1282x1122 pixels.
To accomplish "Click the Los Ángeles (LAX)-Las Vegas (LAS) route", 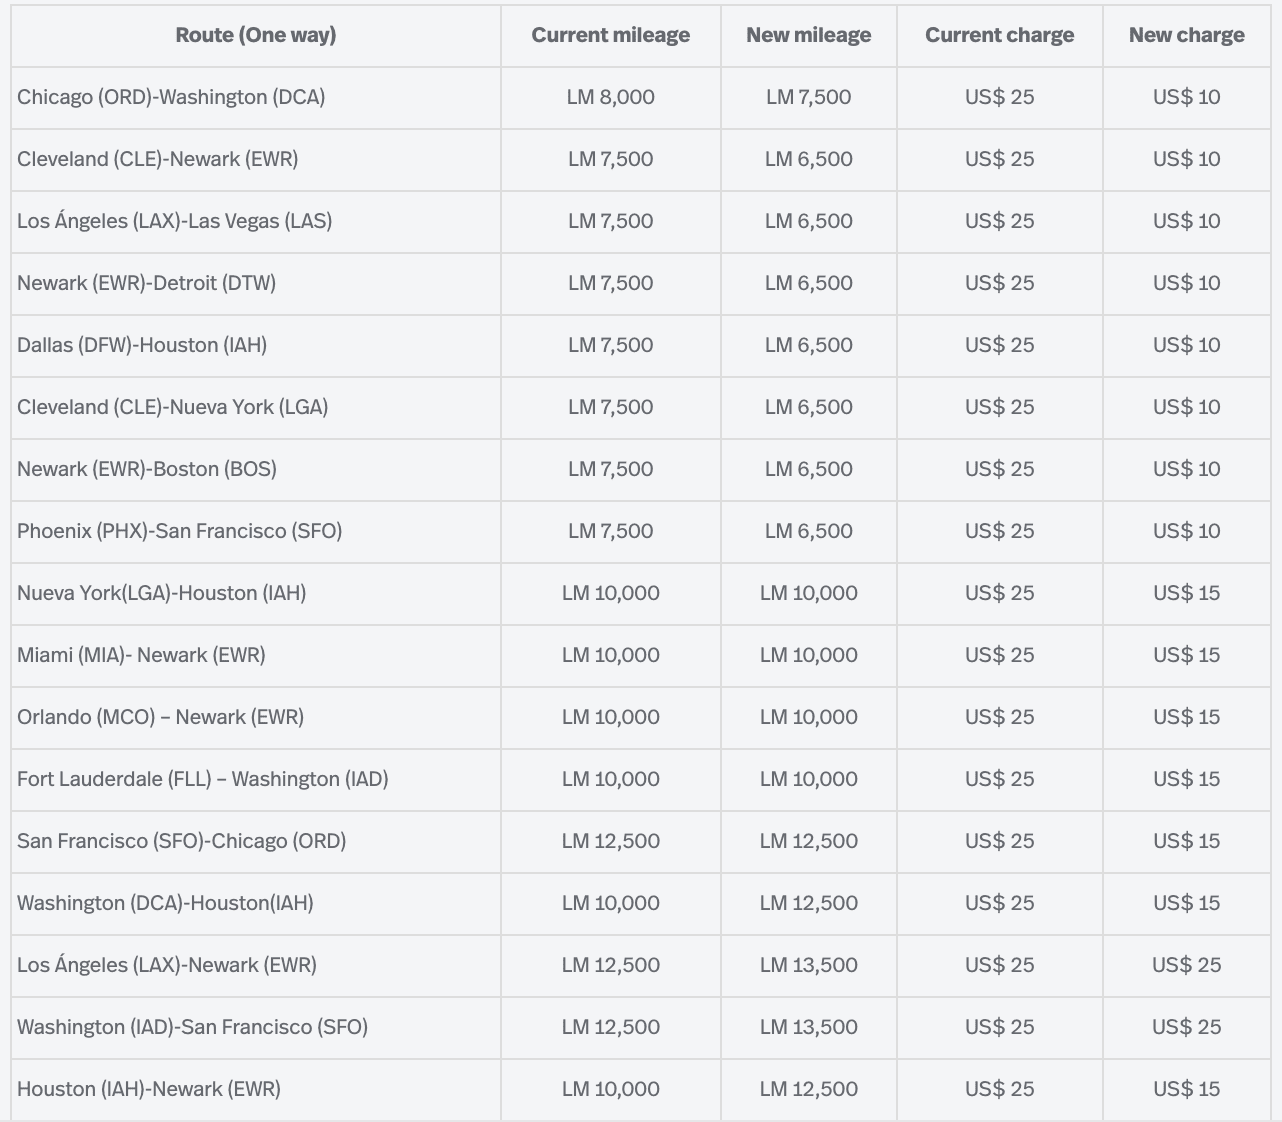I will 175,222.
